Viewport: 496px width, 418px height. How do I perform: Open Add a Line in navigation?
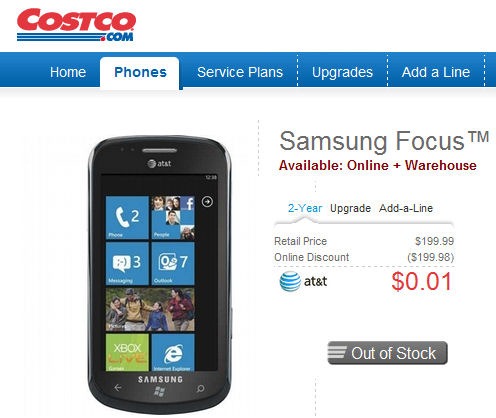436,72
